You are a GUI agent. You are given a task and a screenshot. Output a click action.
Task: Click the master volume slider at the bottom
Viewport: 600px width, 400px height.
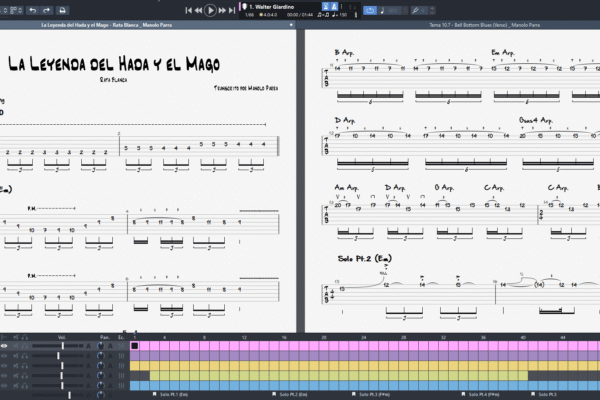(x=57, y=395)
